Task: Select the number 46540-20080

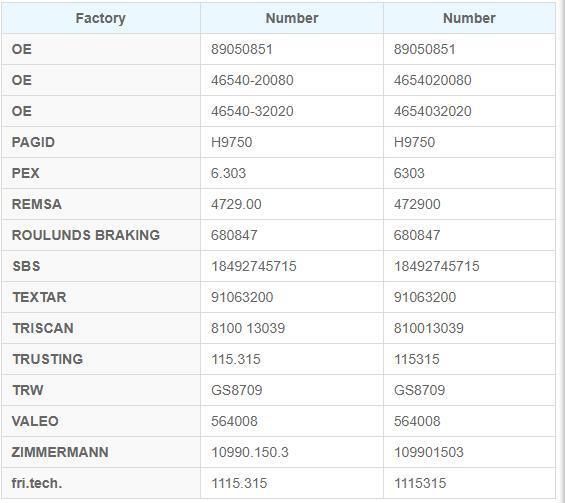Action: pyautogui.click(x=252, y=80)
